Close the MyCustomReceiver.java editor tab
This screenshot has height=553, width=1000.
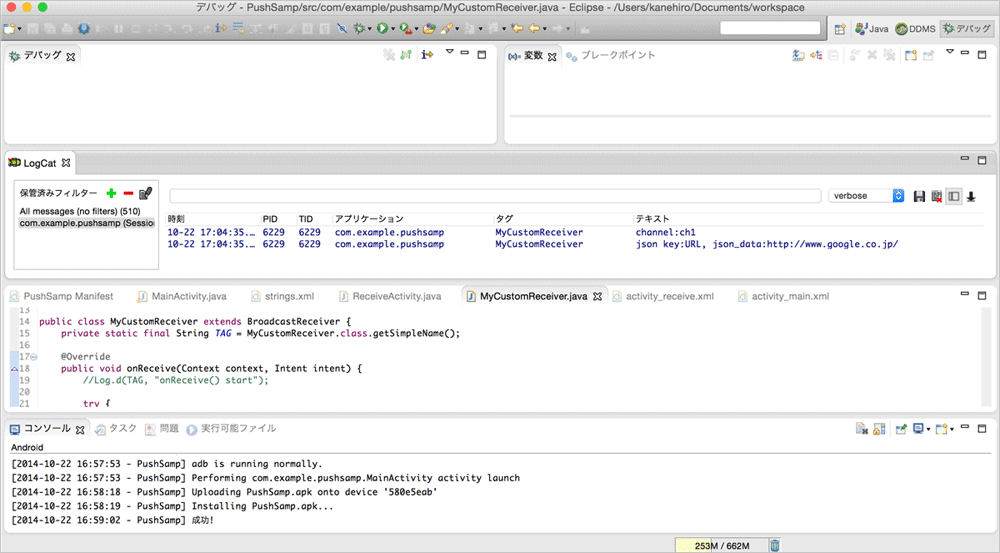(x=598, y=297)
